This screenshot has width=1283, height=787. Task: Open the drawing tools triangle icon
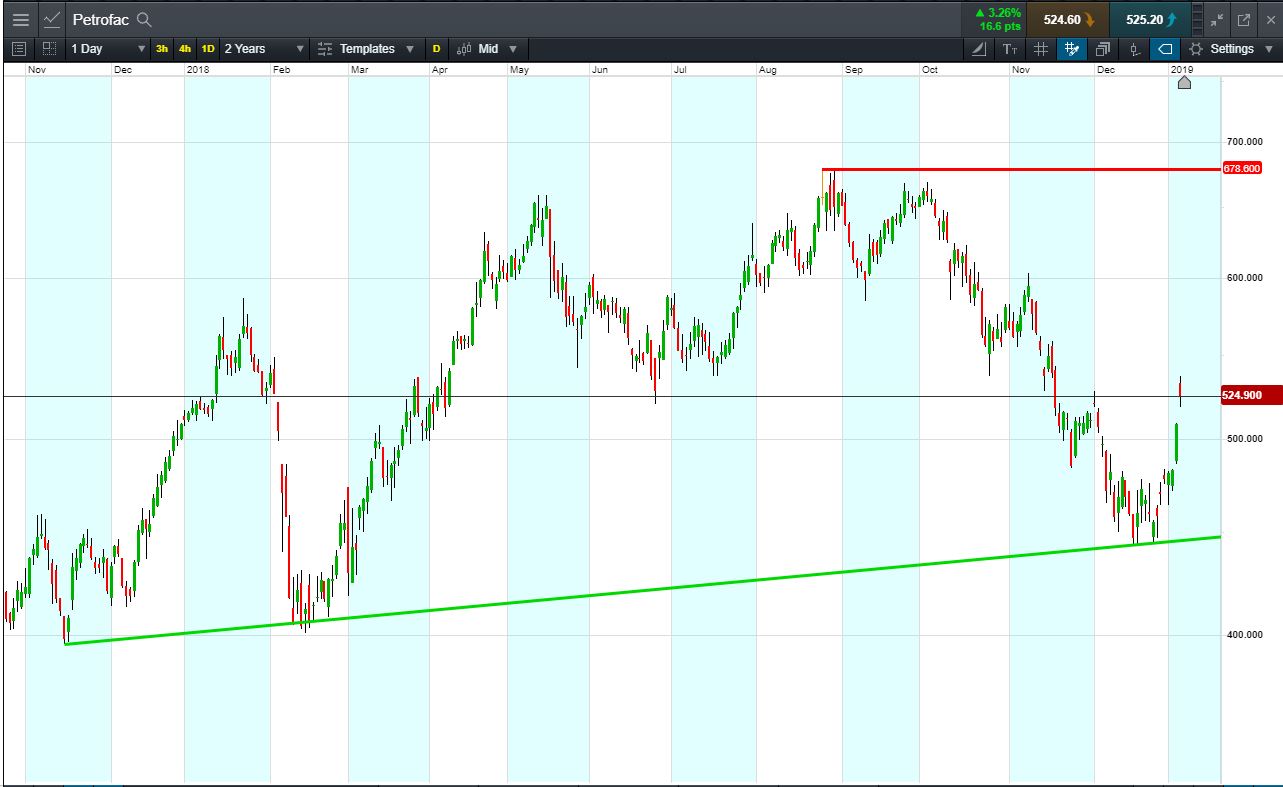pos(980,49)
